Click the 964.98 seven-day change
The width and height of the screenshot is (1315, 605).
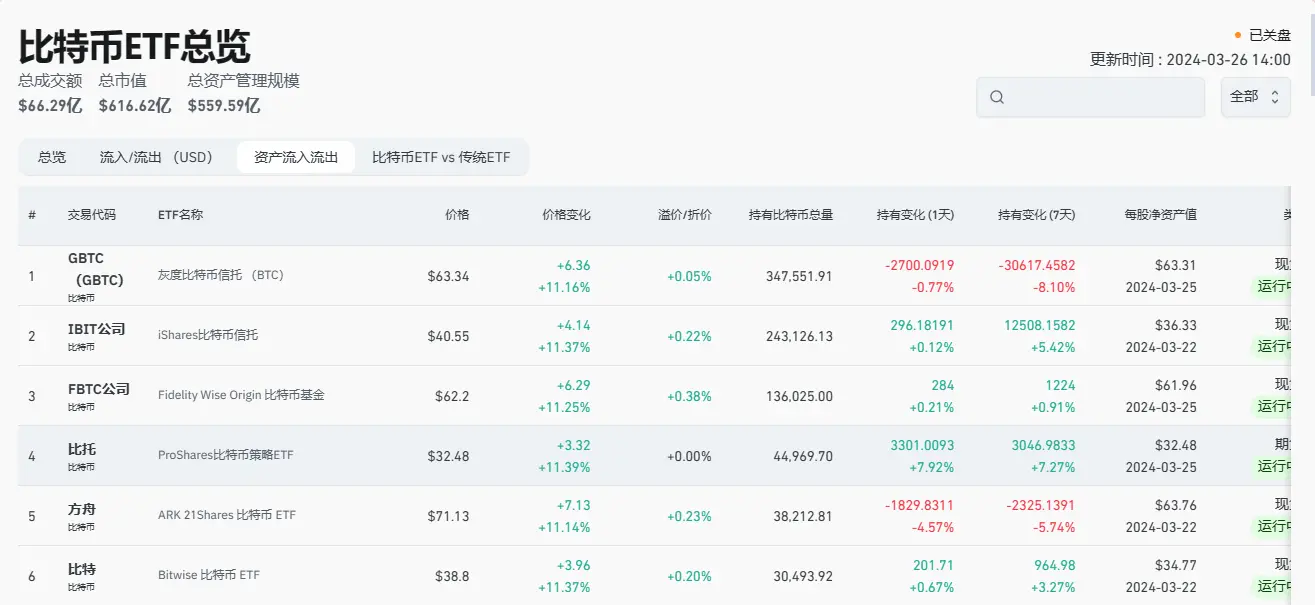[1054, 565]
